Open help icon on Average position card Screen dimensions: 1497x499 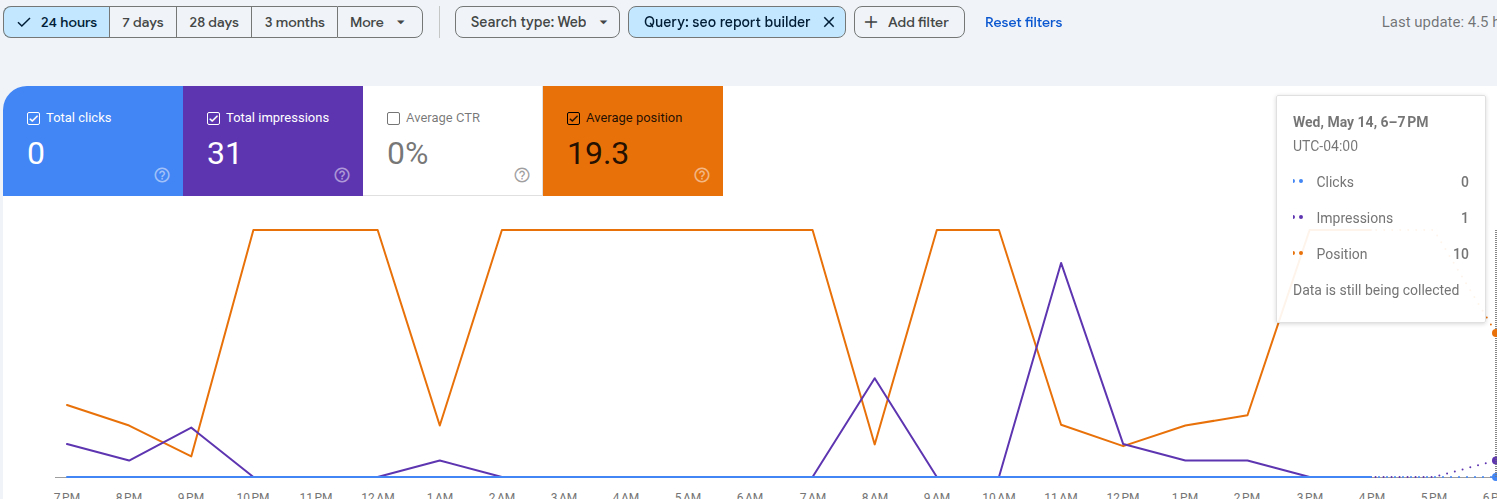[x=702, y=175]
